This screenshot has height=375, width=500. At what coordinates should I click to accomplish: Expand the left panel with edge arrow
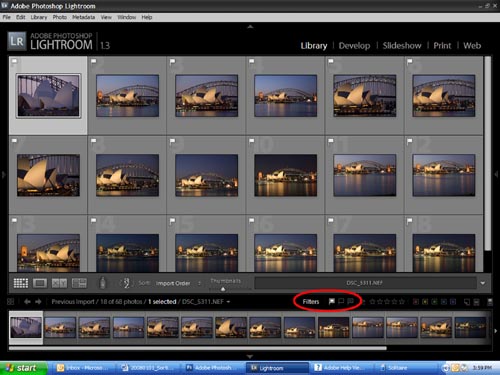[3, 174]
